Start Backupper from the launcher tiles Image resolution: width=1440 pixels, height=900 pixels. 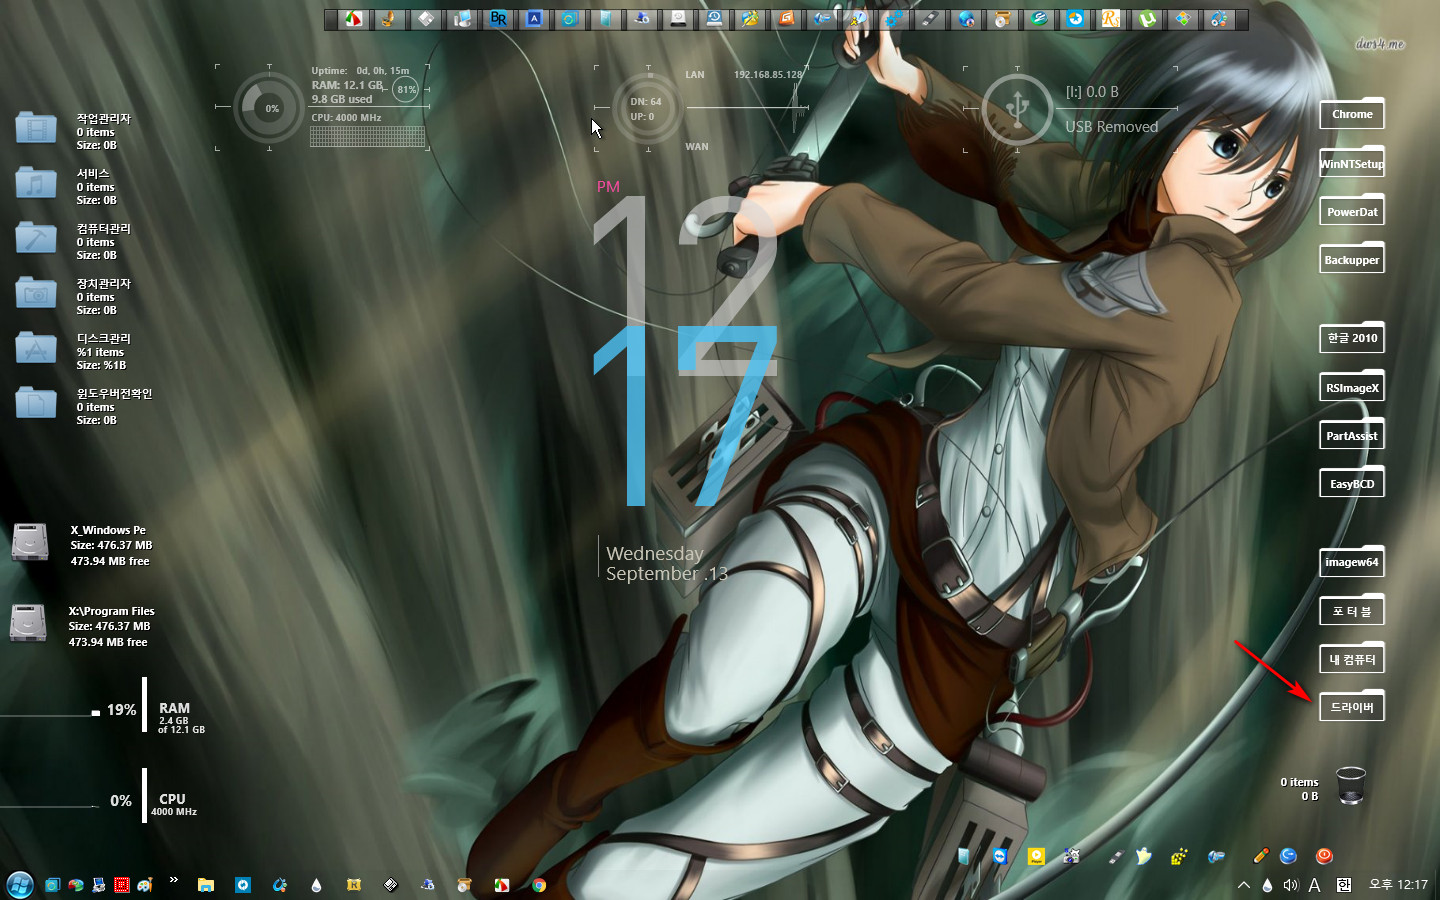pyautogui.click(x=1352, y=259)
